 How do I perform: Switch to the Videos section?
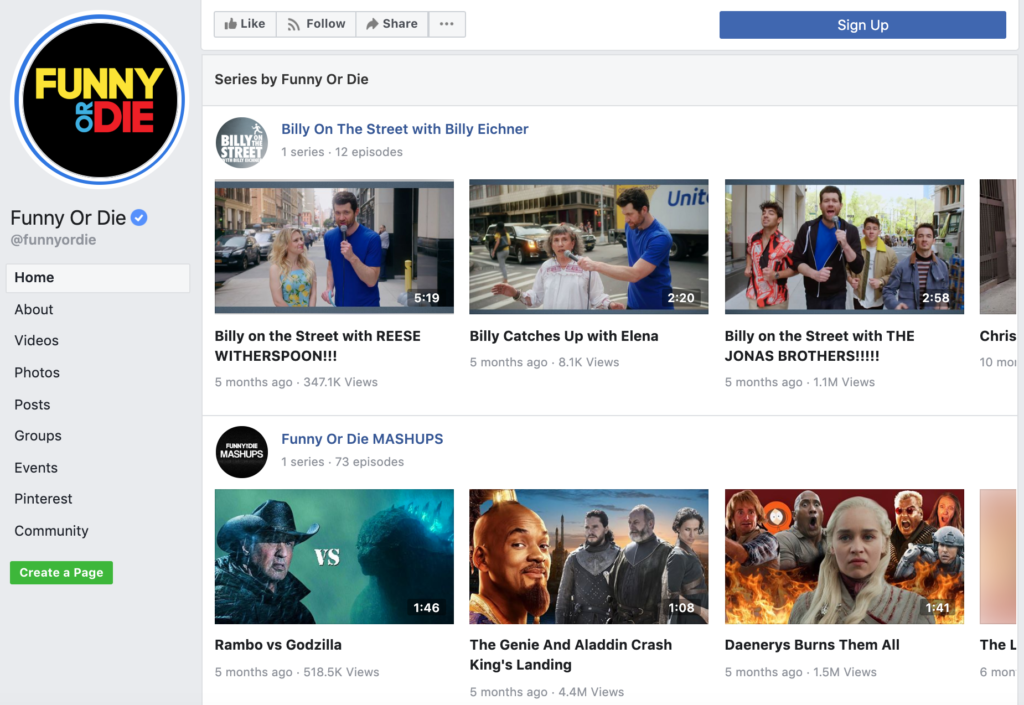point(36,340)
